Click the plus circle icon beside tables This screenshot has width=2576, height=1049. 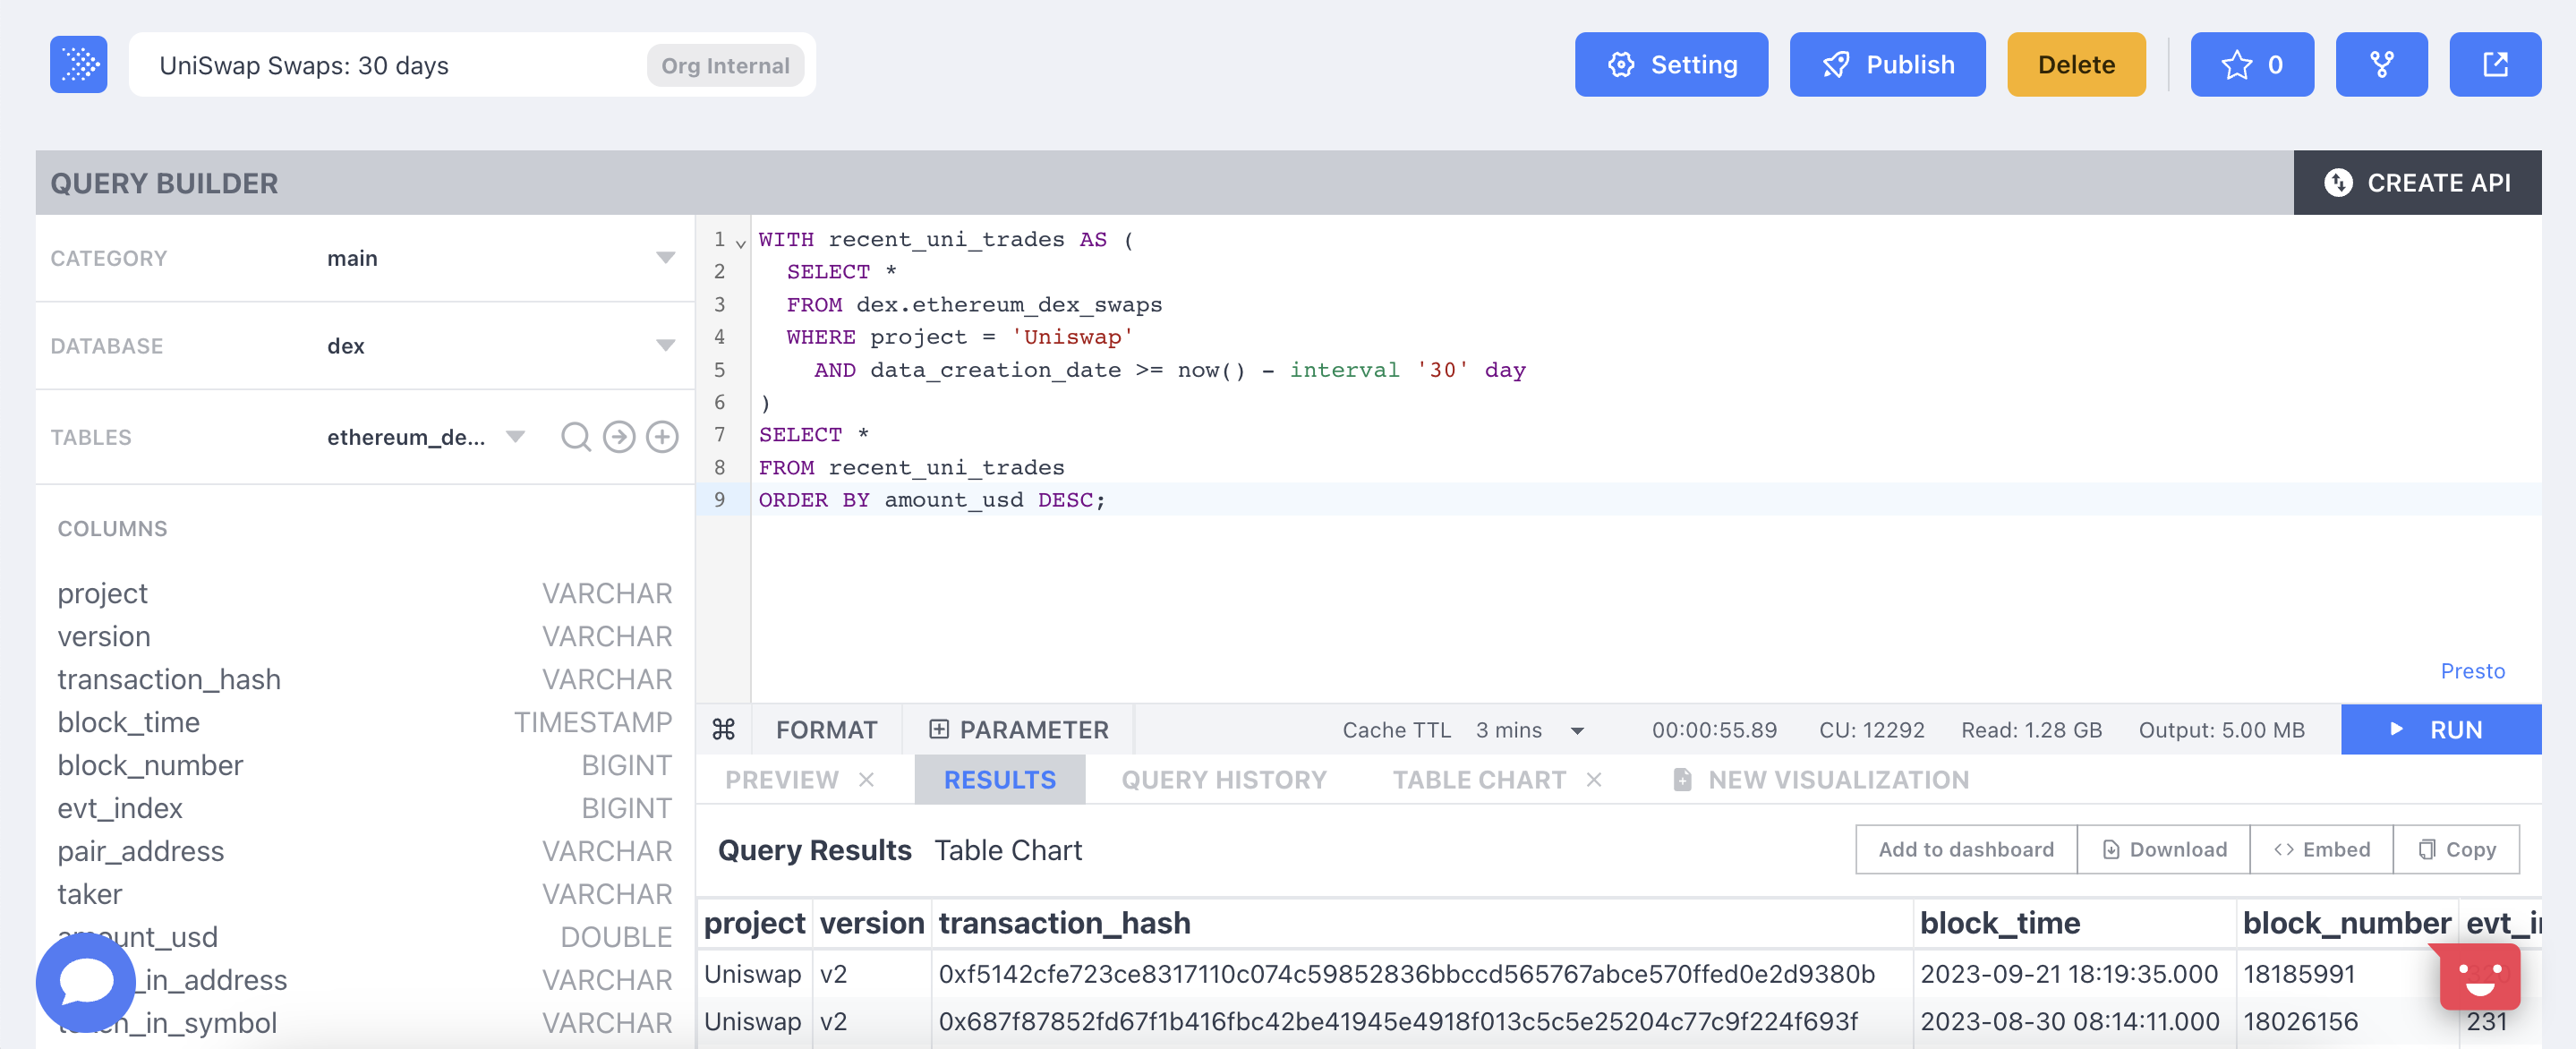pyautogui.click(x=662, y=437)
